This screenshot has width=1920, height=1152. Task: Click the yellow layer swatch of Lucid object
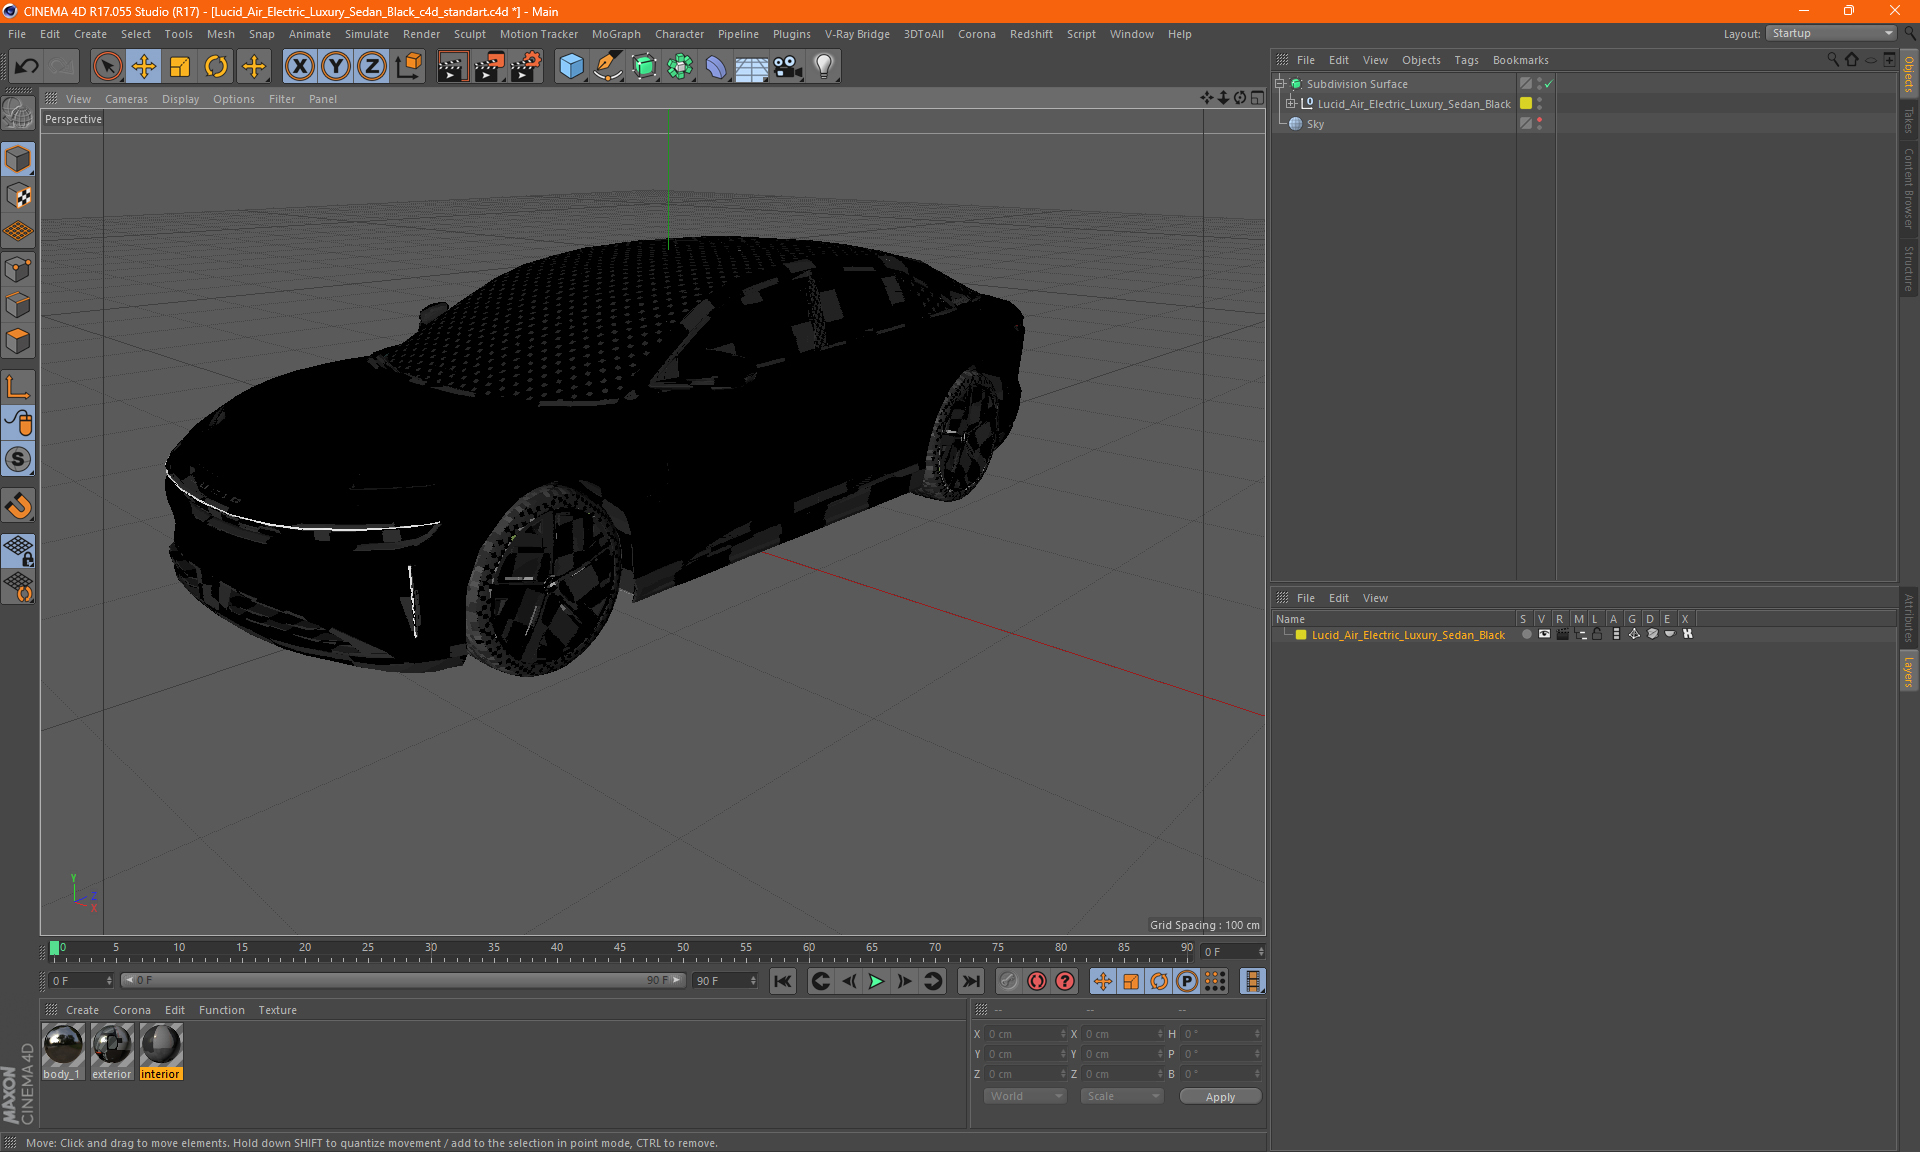(1526, 103)
